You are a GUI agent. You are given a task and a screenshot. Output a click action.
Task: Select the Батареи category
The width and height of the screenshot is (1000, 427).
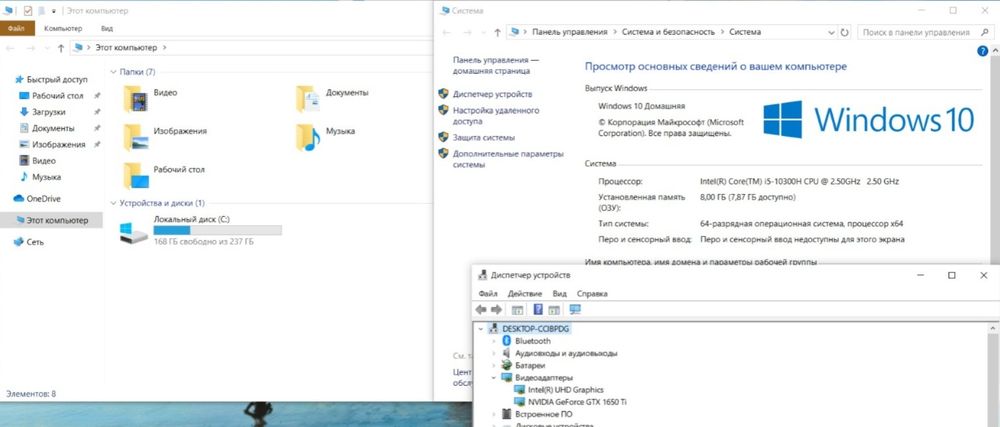coord(523,366)
